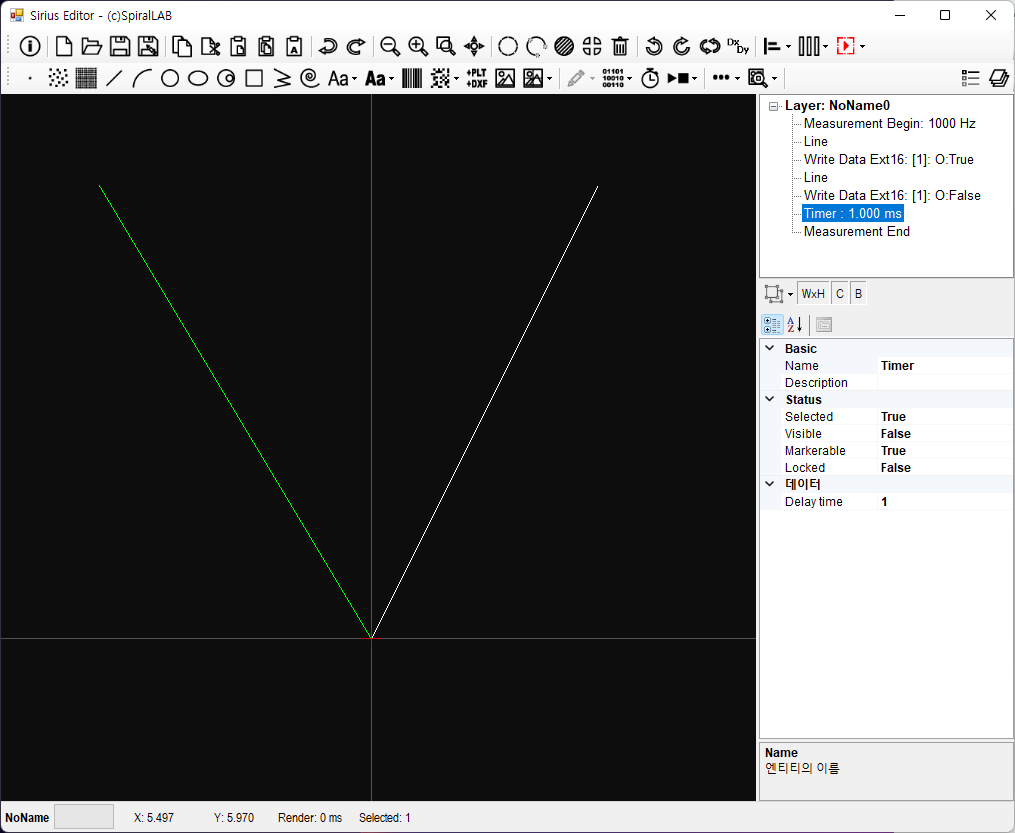The height and width of the screenshot is (833, 1015).
Task: Zoom to fit with the rectangle magnifier
Action: [x=446, y=46]
